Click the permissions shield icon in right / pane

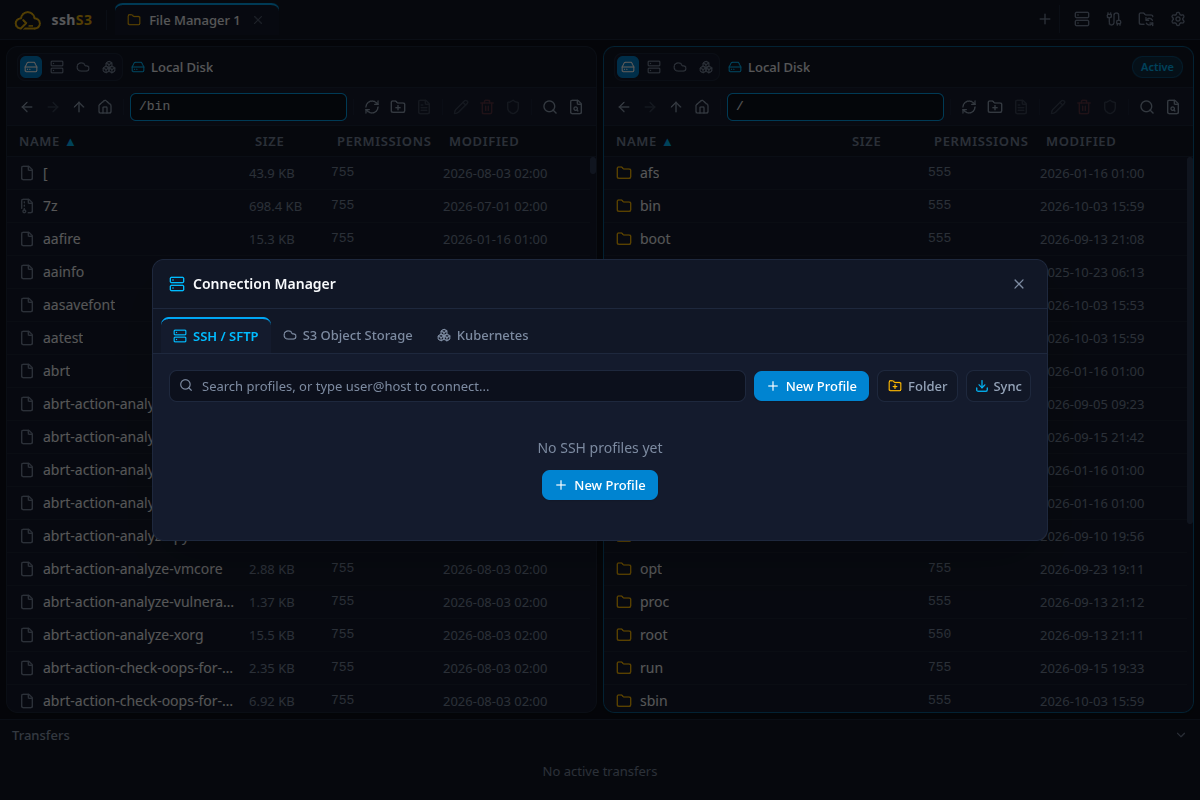pos(1110,107)
